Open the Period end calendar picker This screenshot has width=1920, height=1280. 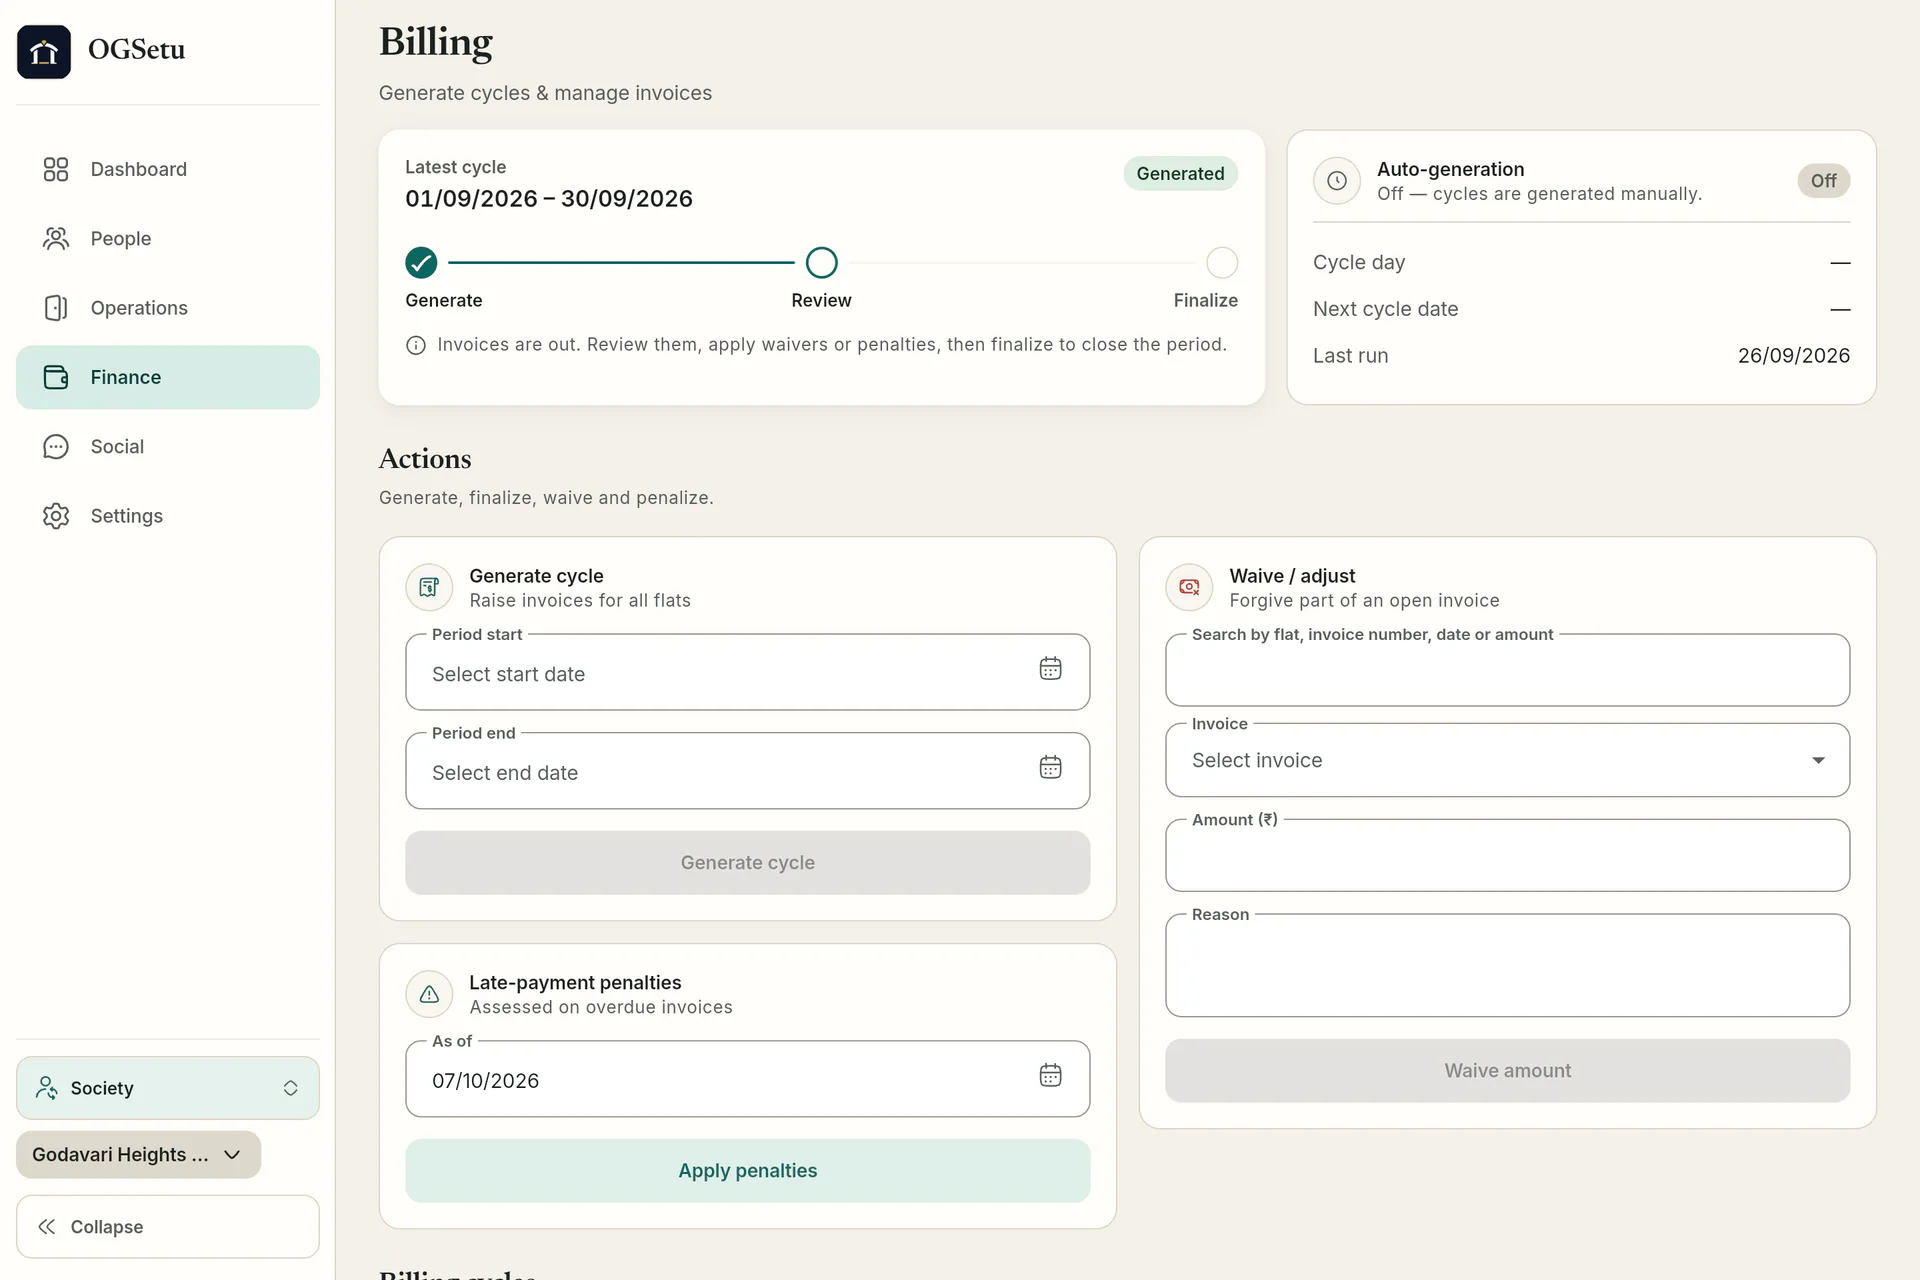tap(1050, 768)
